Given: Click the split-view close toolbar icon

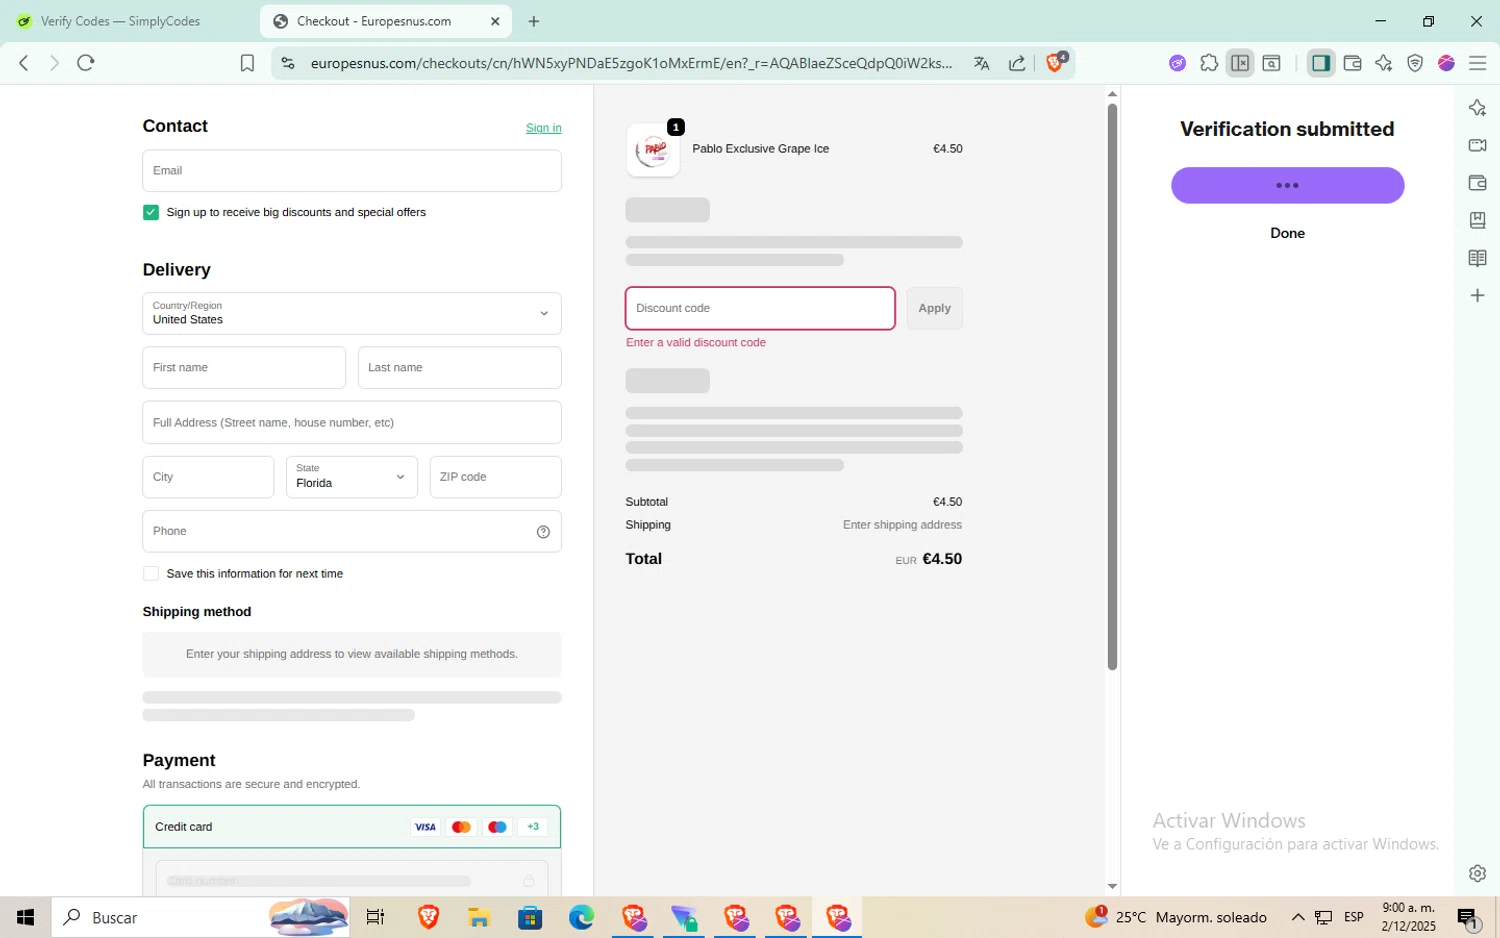Looking at the screenshot, I should click(x=1240, y=63).
